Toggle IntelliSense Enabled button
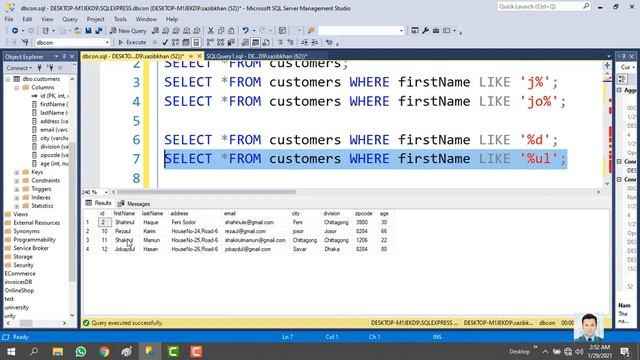 [196, 42]
